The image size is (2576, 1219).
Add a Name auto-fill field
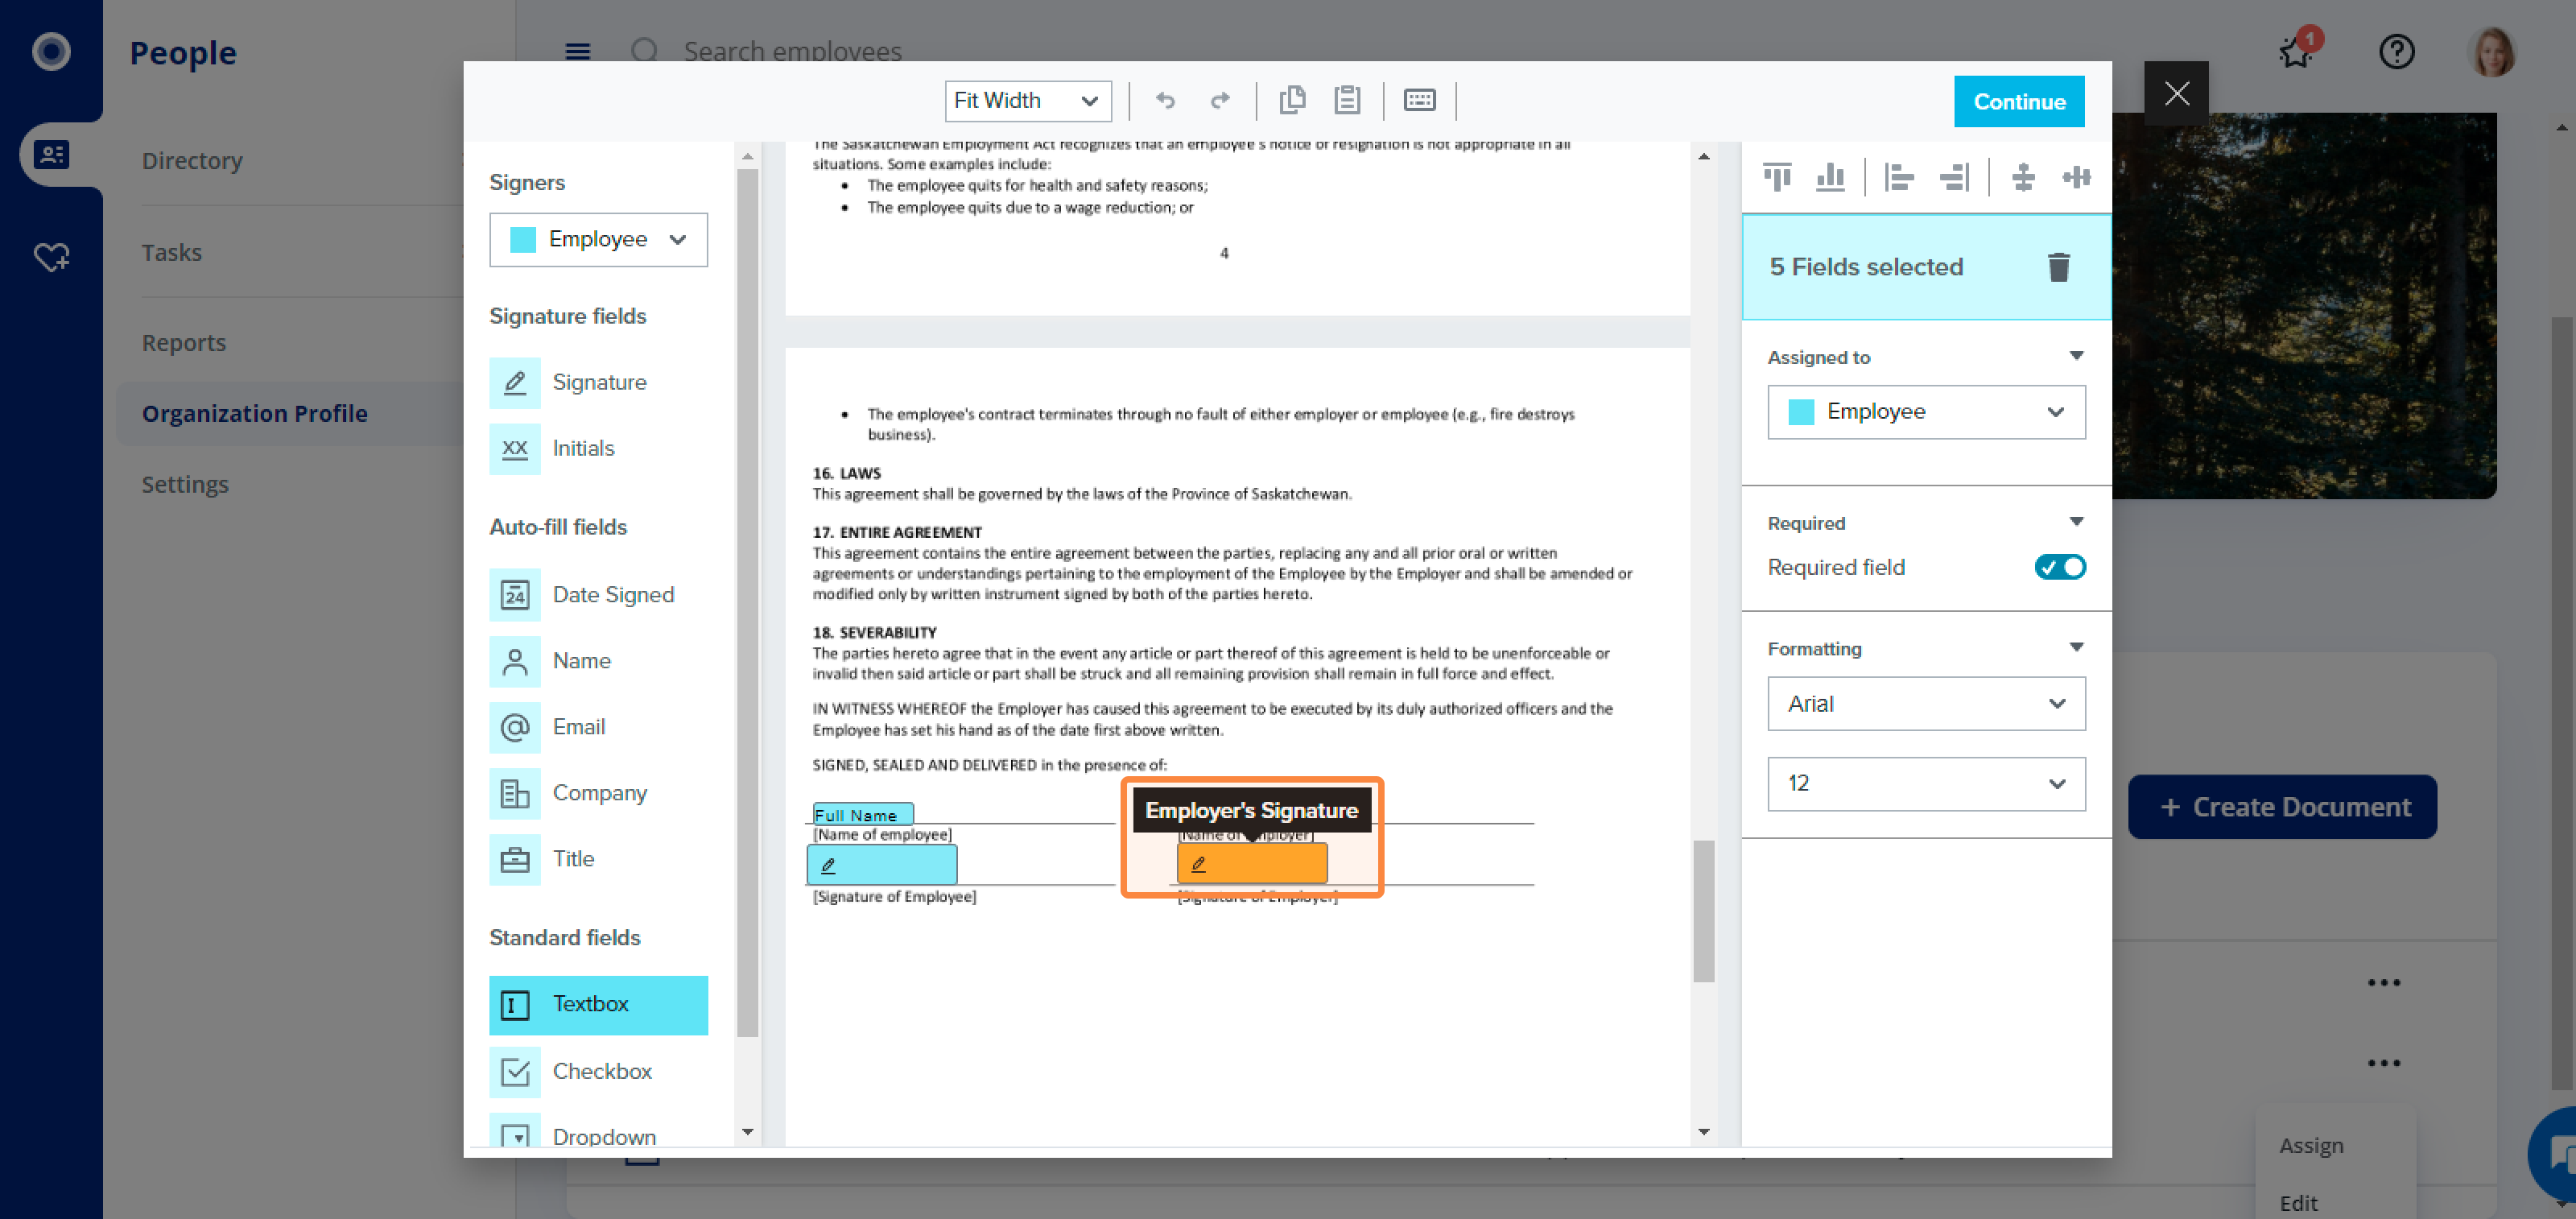(598, 661)
